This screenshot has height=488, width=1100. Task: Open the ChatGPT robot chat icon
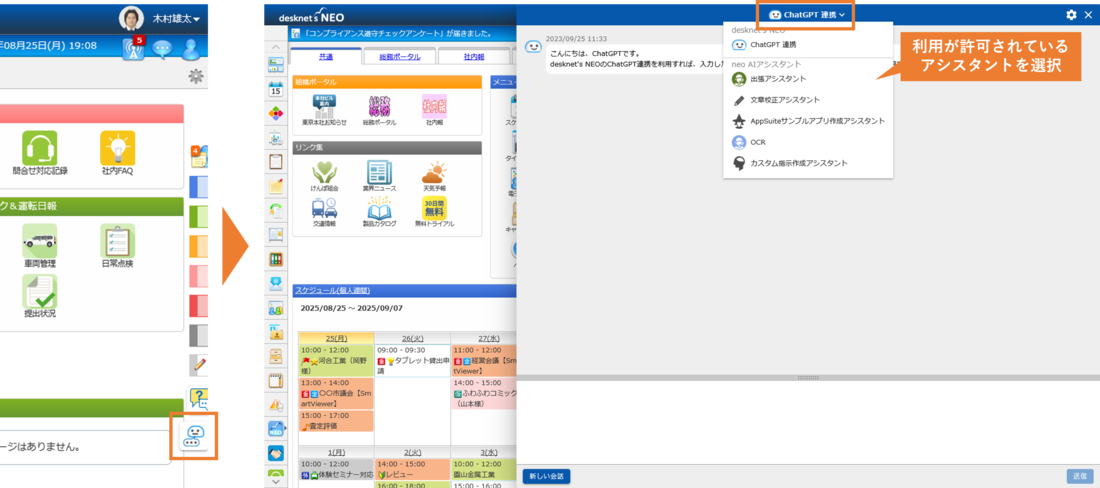pyautogui.click(x=195, y=436)
